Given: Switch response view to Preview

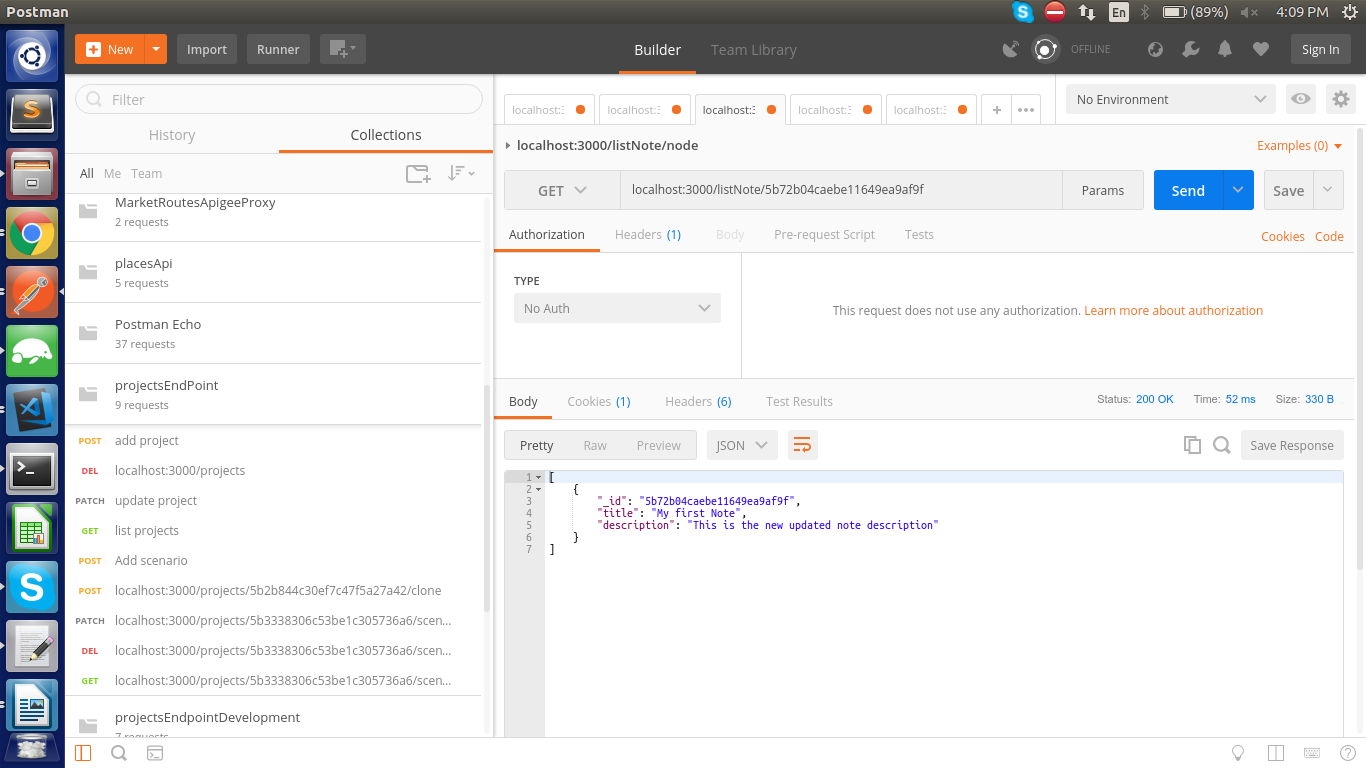Looking at the screenshot, I should (x=658, y=445).
